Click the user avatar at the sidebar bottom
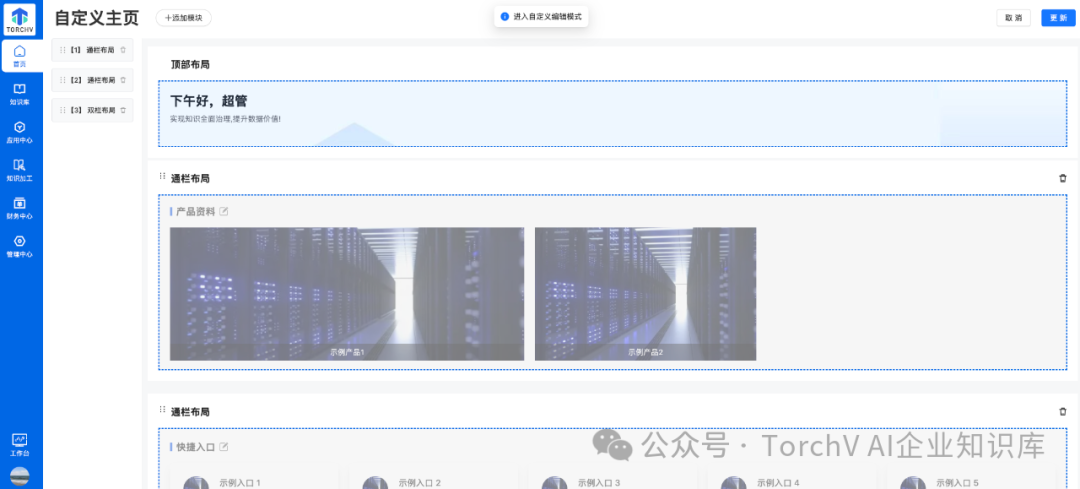Screen dimensions: 1080x489 tap(20, 477)
